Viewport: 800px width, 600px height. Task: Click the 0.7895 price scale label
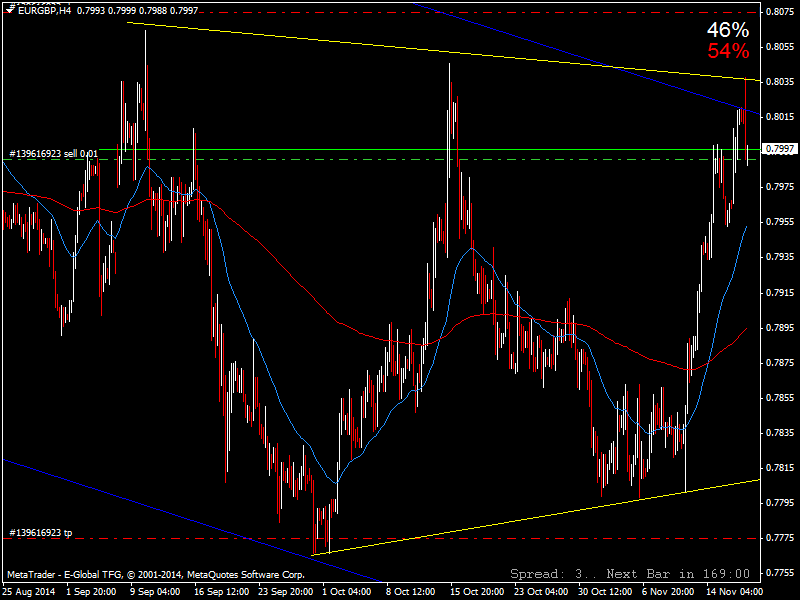780,328
